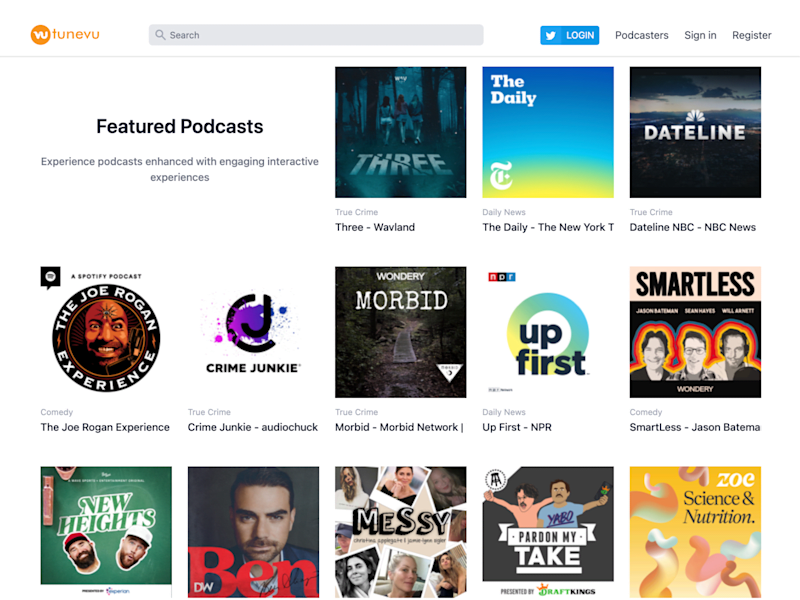Focus the Search input field

tap(316, 35)
